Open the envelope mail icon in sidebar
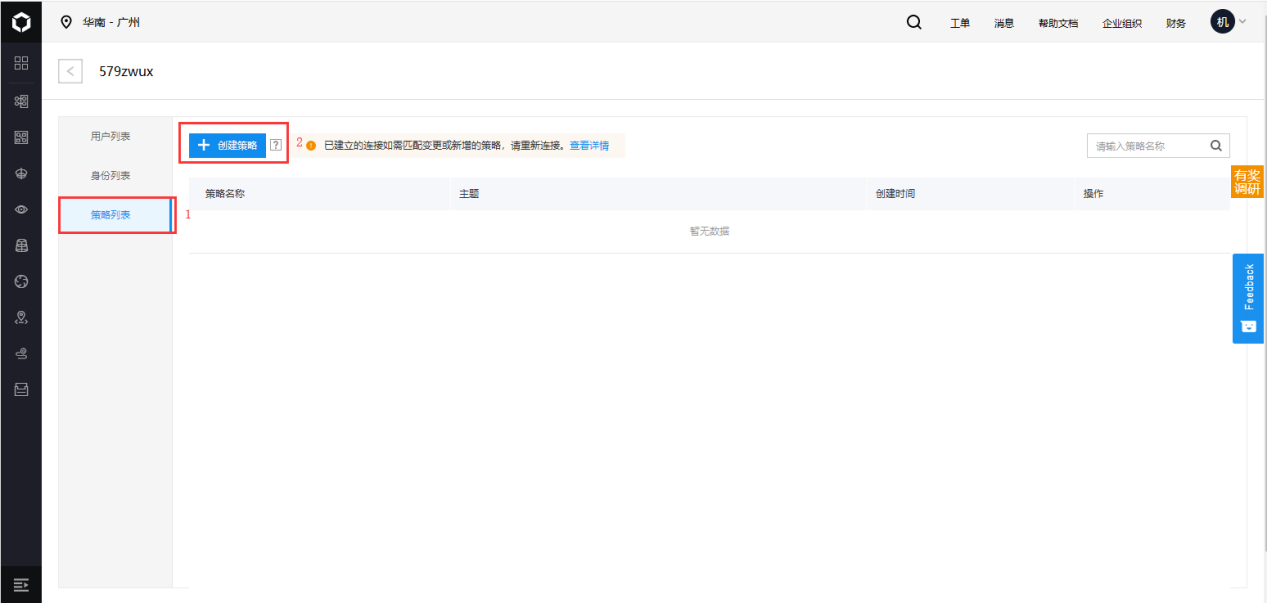 pyautogui.click(x=21, y=389)
